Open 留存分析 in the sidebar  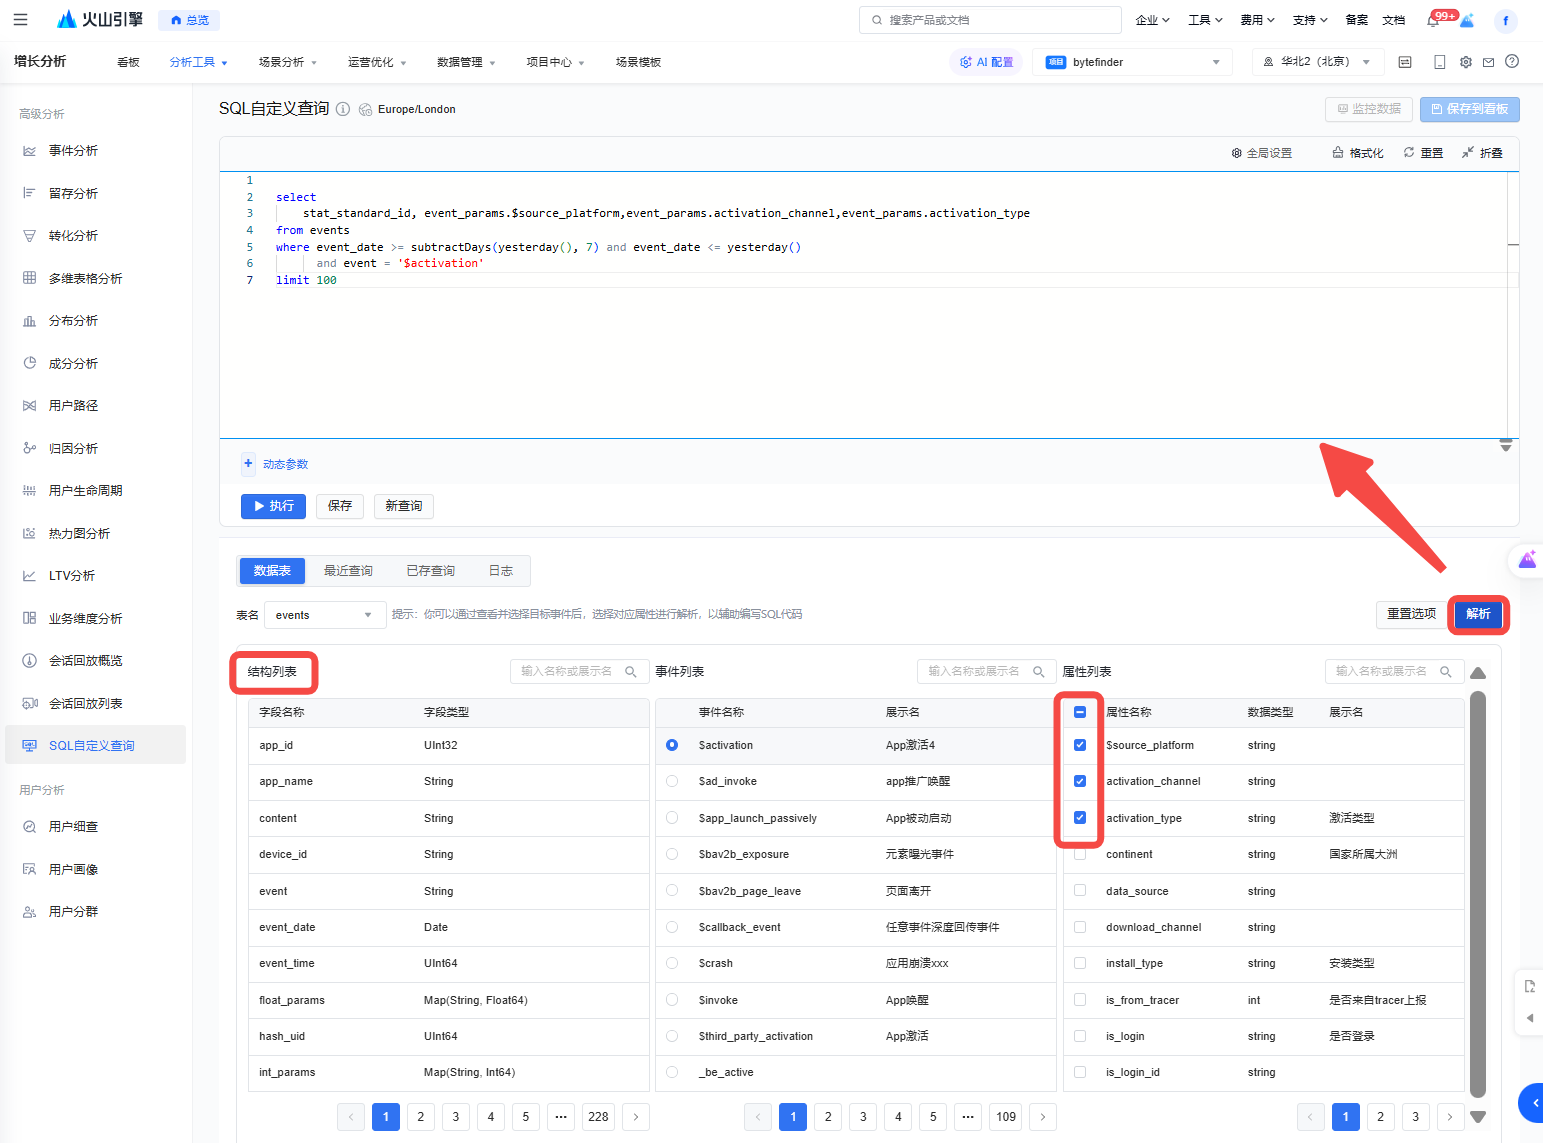coord(73,193)
